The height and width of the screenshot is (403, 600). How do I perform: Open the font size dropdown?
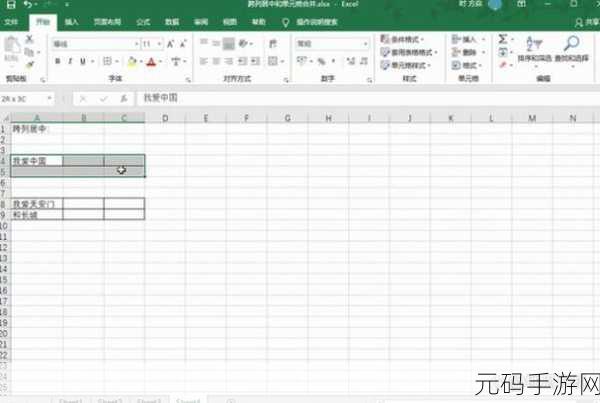159,44
